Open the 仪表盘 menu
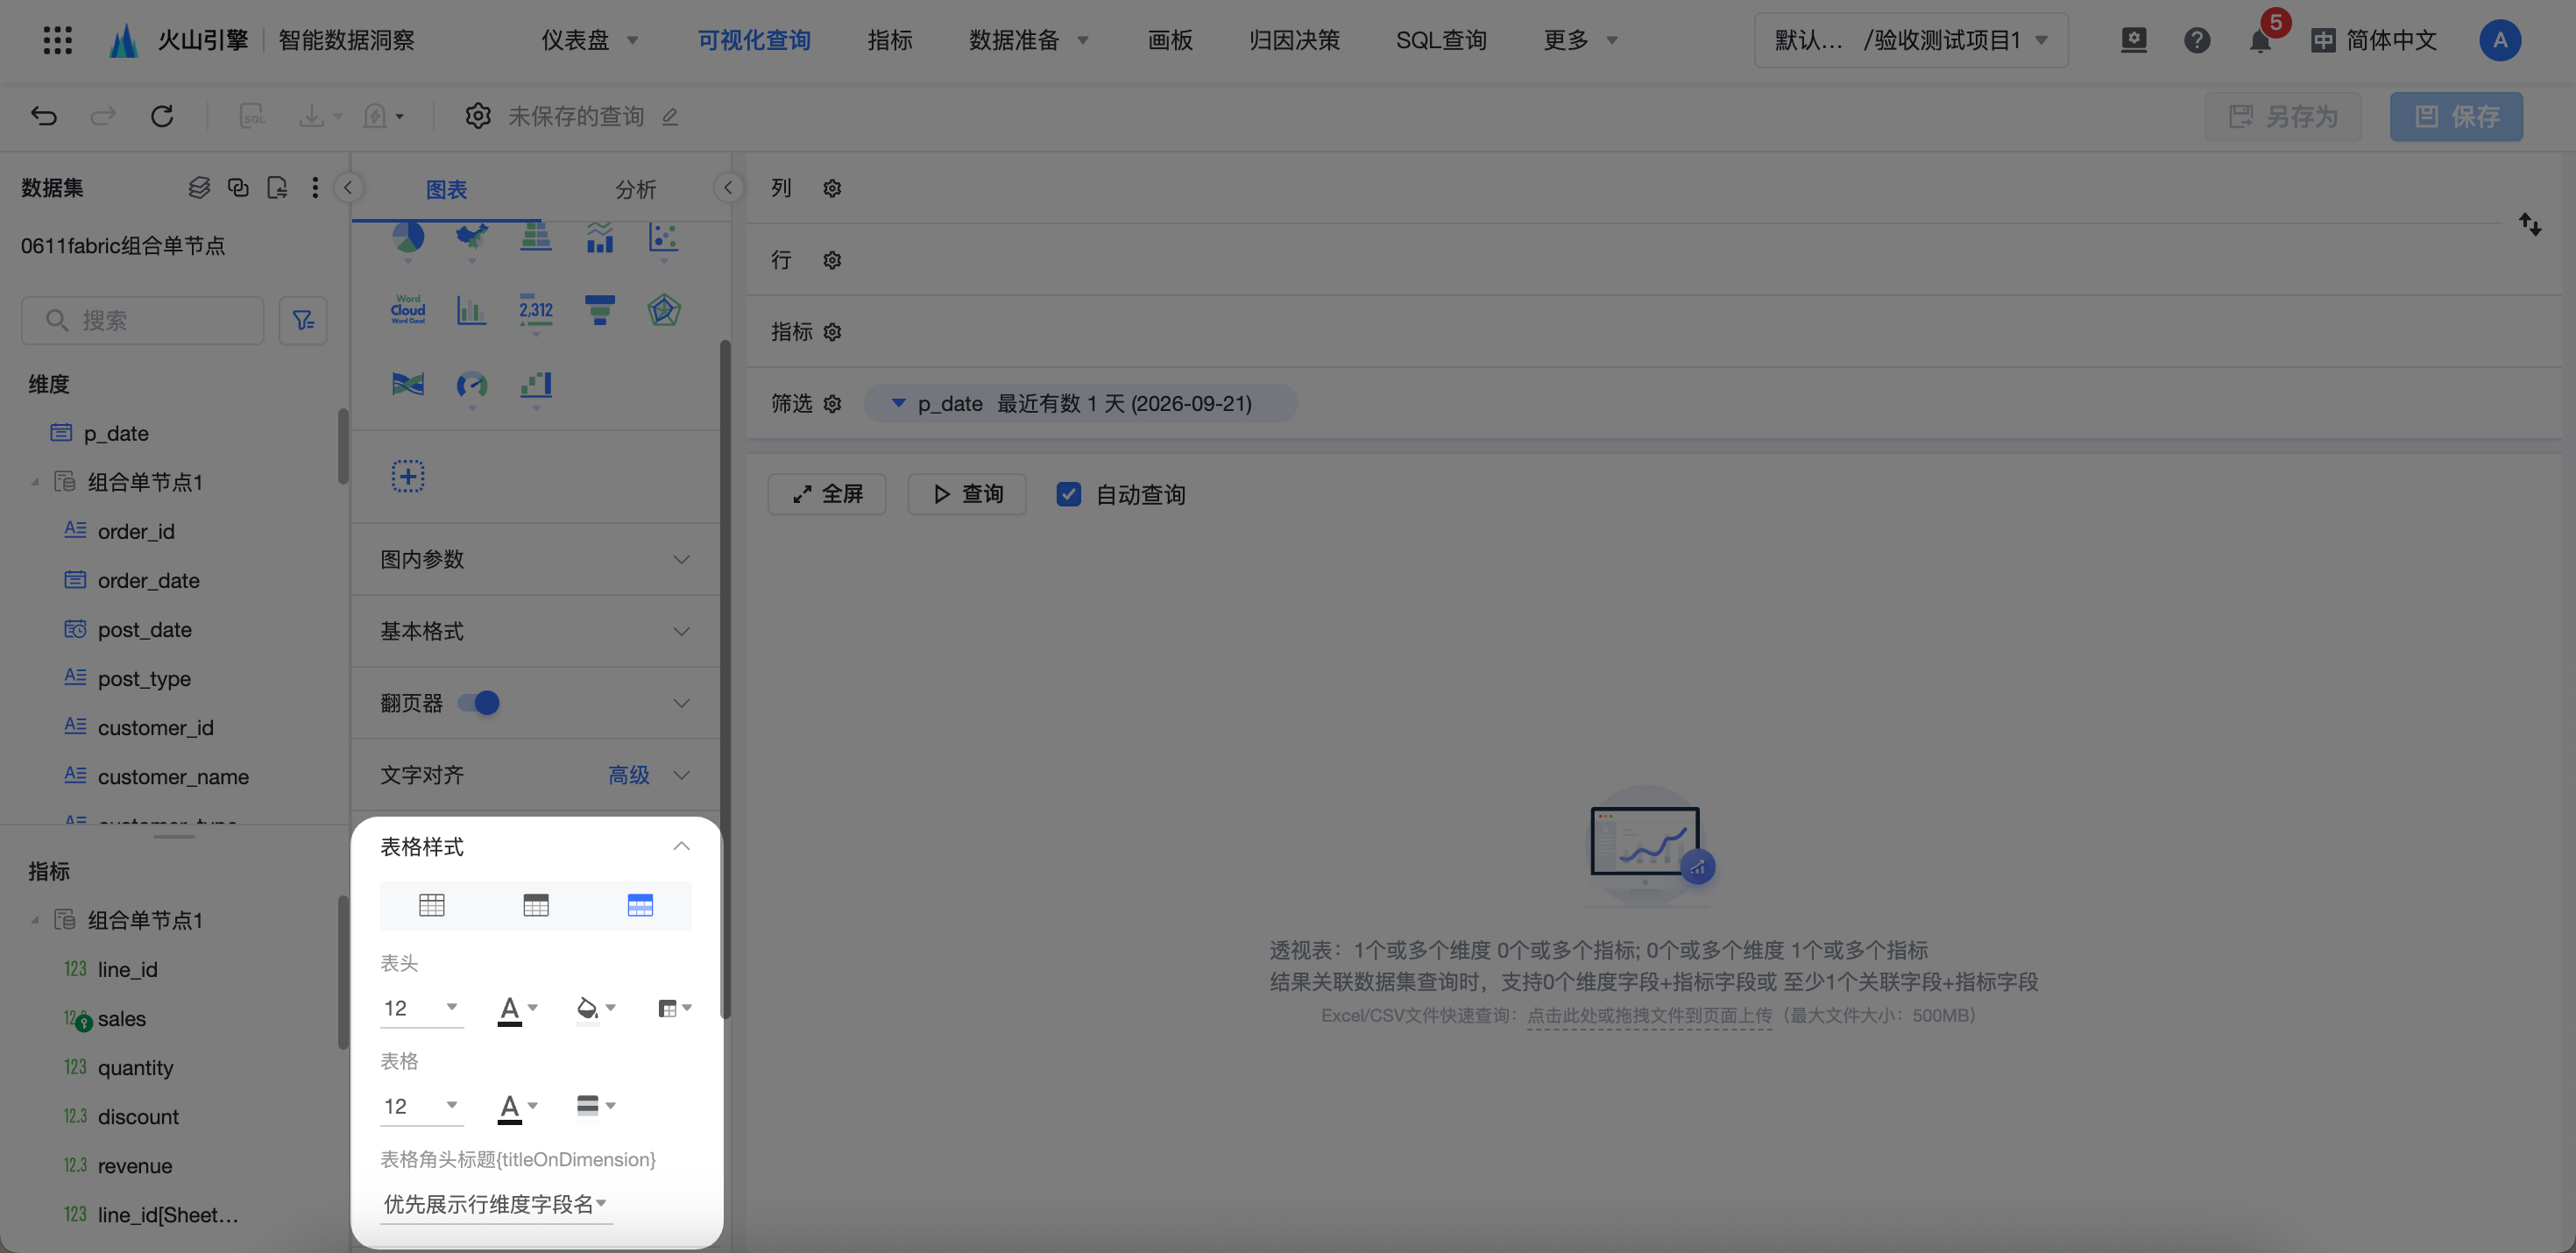Screen dimensions: 2576x1253 (x=589, y=40)
